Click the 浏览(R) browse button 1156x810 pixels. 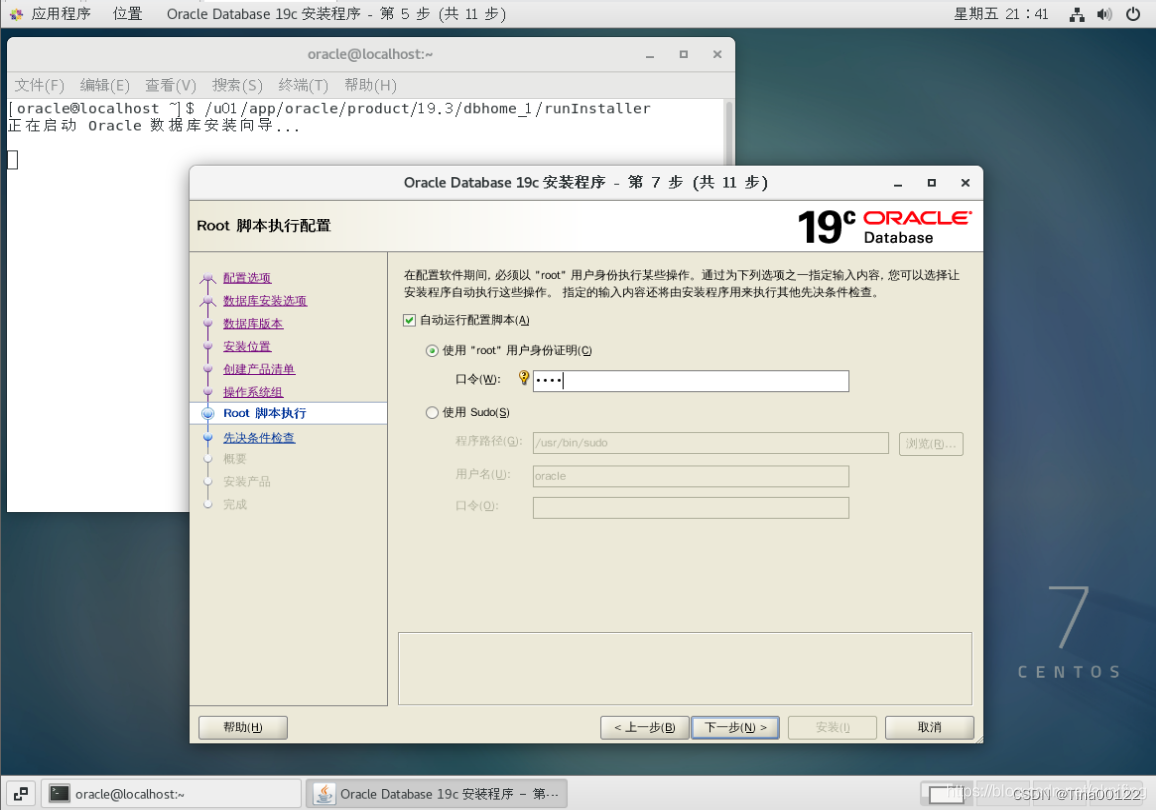click(930, 444)
